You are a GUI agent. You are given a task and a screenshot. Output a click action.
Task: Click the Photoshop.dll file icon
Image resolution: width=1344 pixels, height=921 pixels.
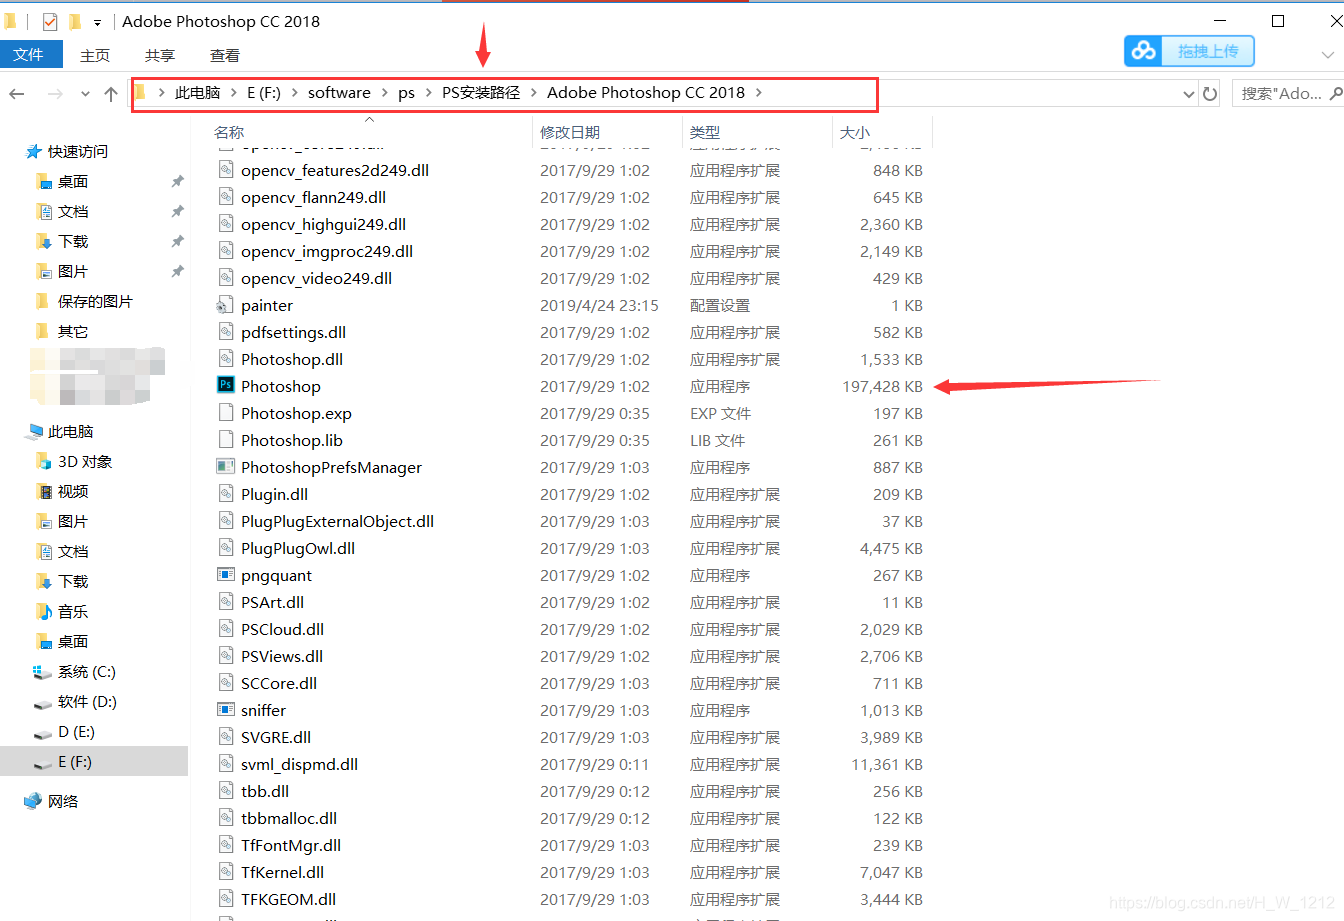(x=226, y=359)
